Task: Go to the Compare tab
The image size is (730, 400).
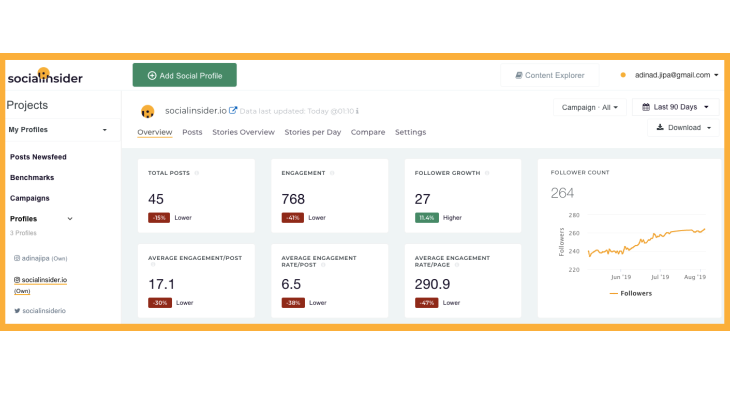Action: (368, 132)
